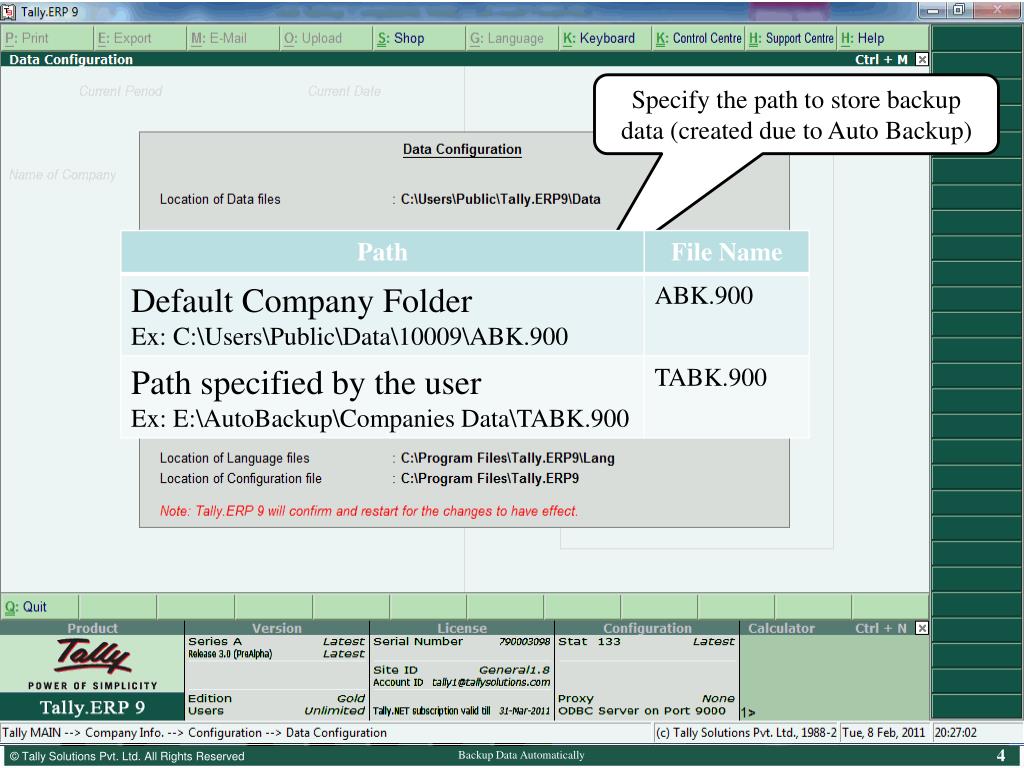Click the Serial Number 790003098 entry
The width and height of the screenshot is (1024, 768).
coord(462,642)
